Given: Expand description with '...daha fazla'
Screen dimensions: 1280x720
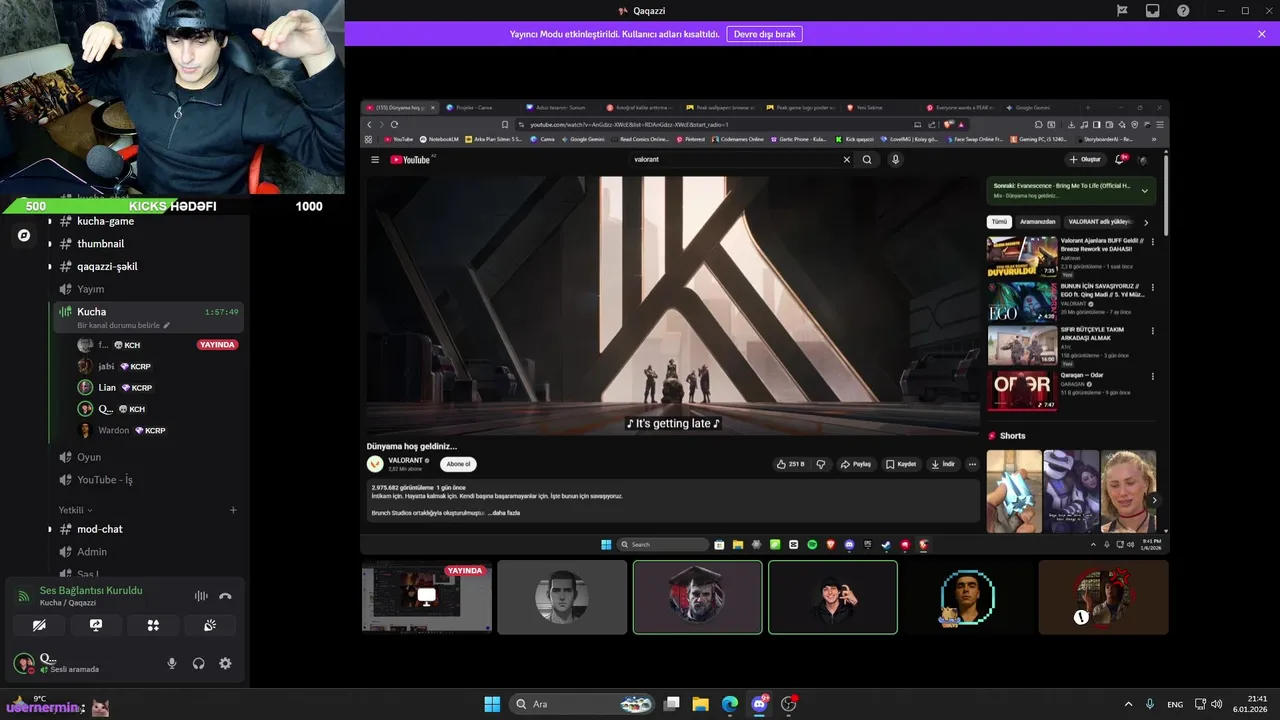Looking at the screenshot, I should [x=504, y=513].
